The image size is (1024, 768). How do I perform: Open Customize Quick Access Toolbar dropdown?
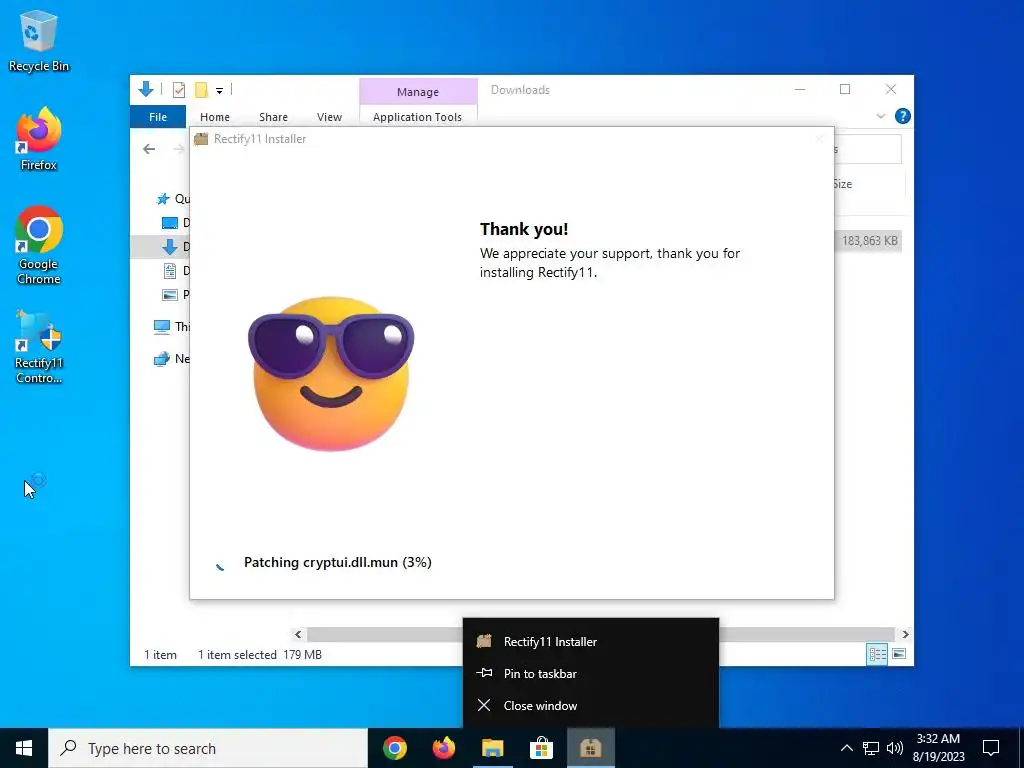[219, 90]
